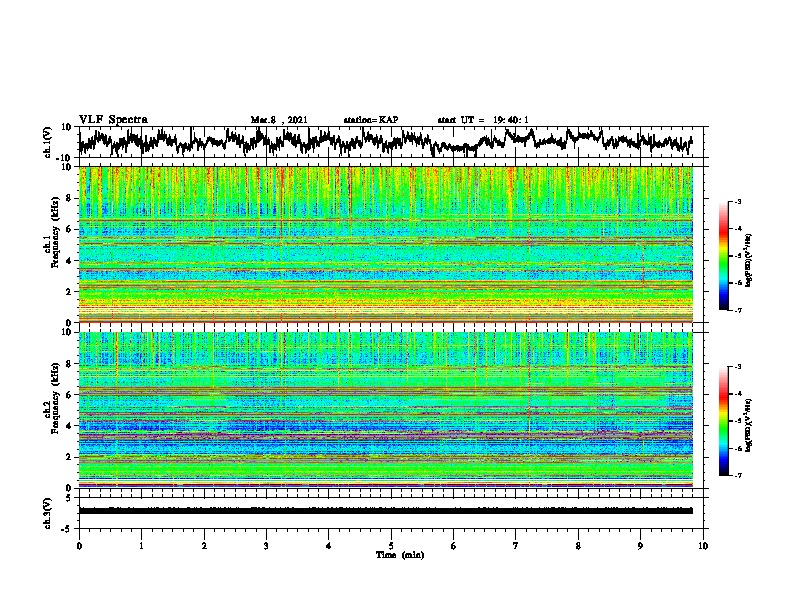Click time axis tick label "1"

(x=141, y=546)
